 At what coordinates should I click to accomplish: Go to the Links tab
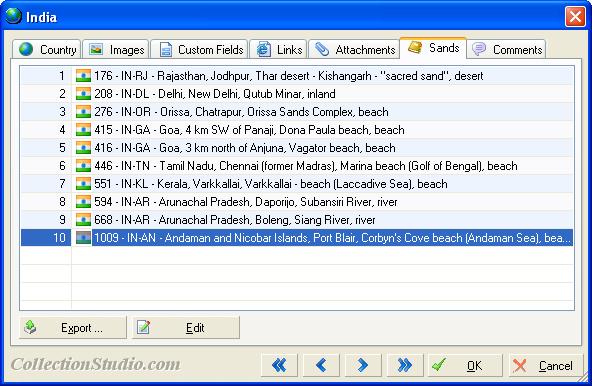(279, 49)
